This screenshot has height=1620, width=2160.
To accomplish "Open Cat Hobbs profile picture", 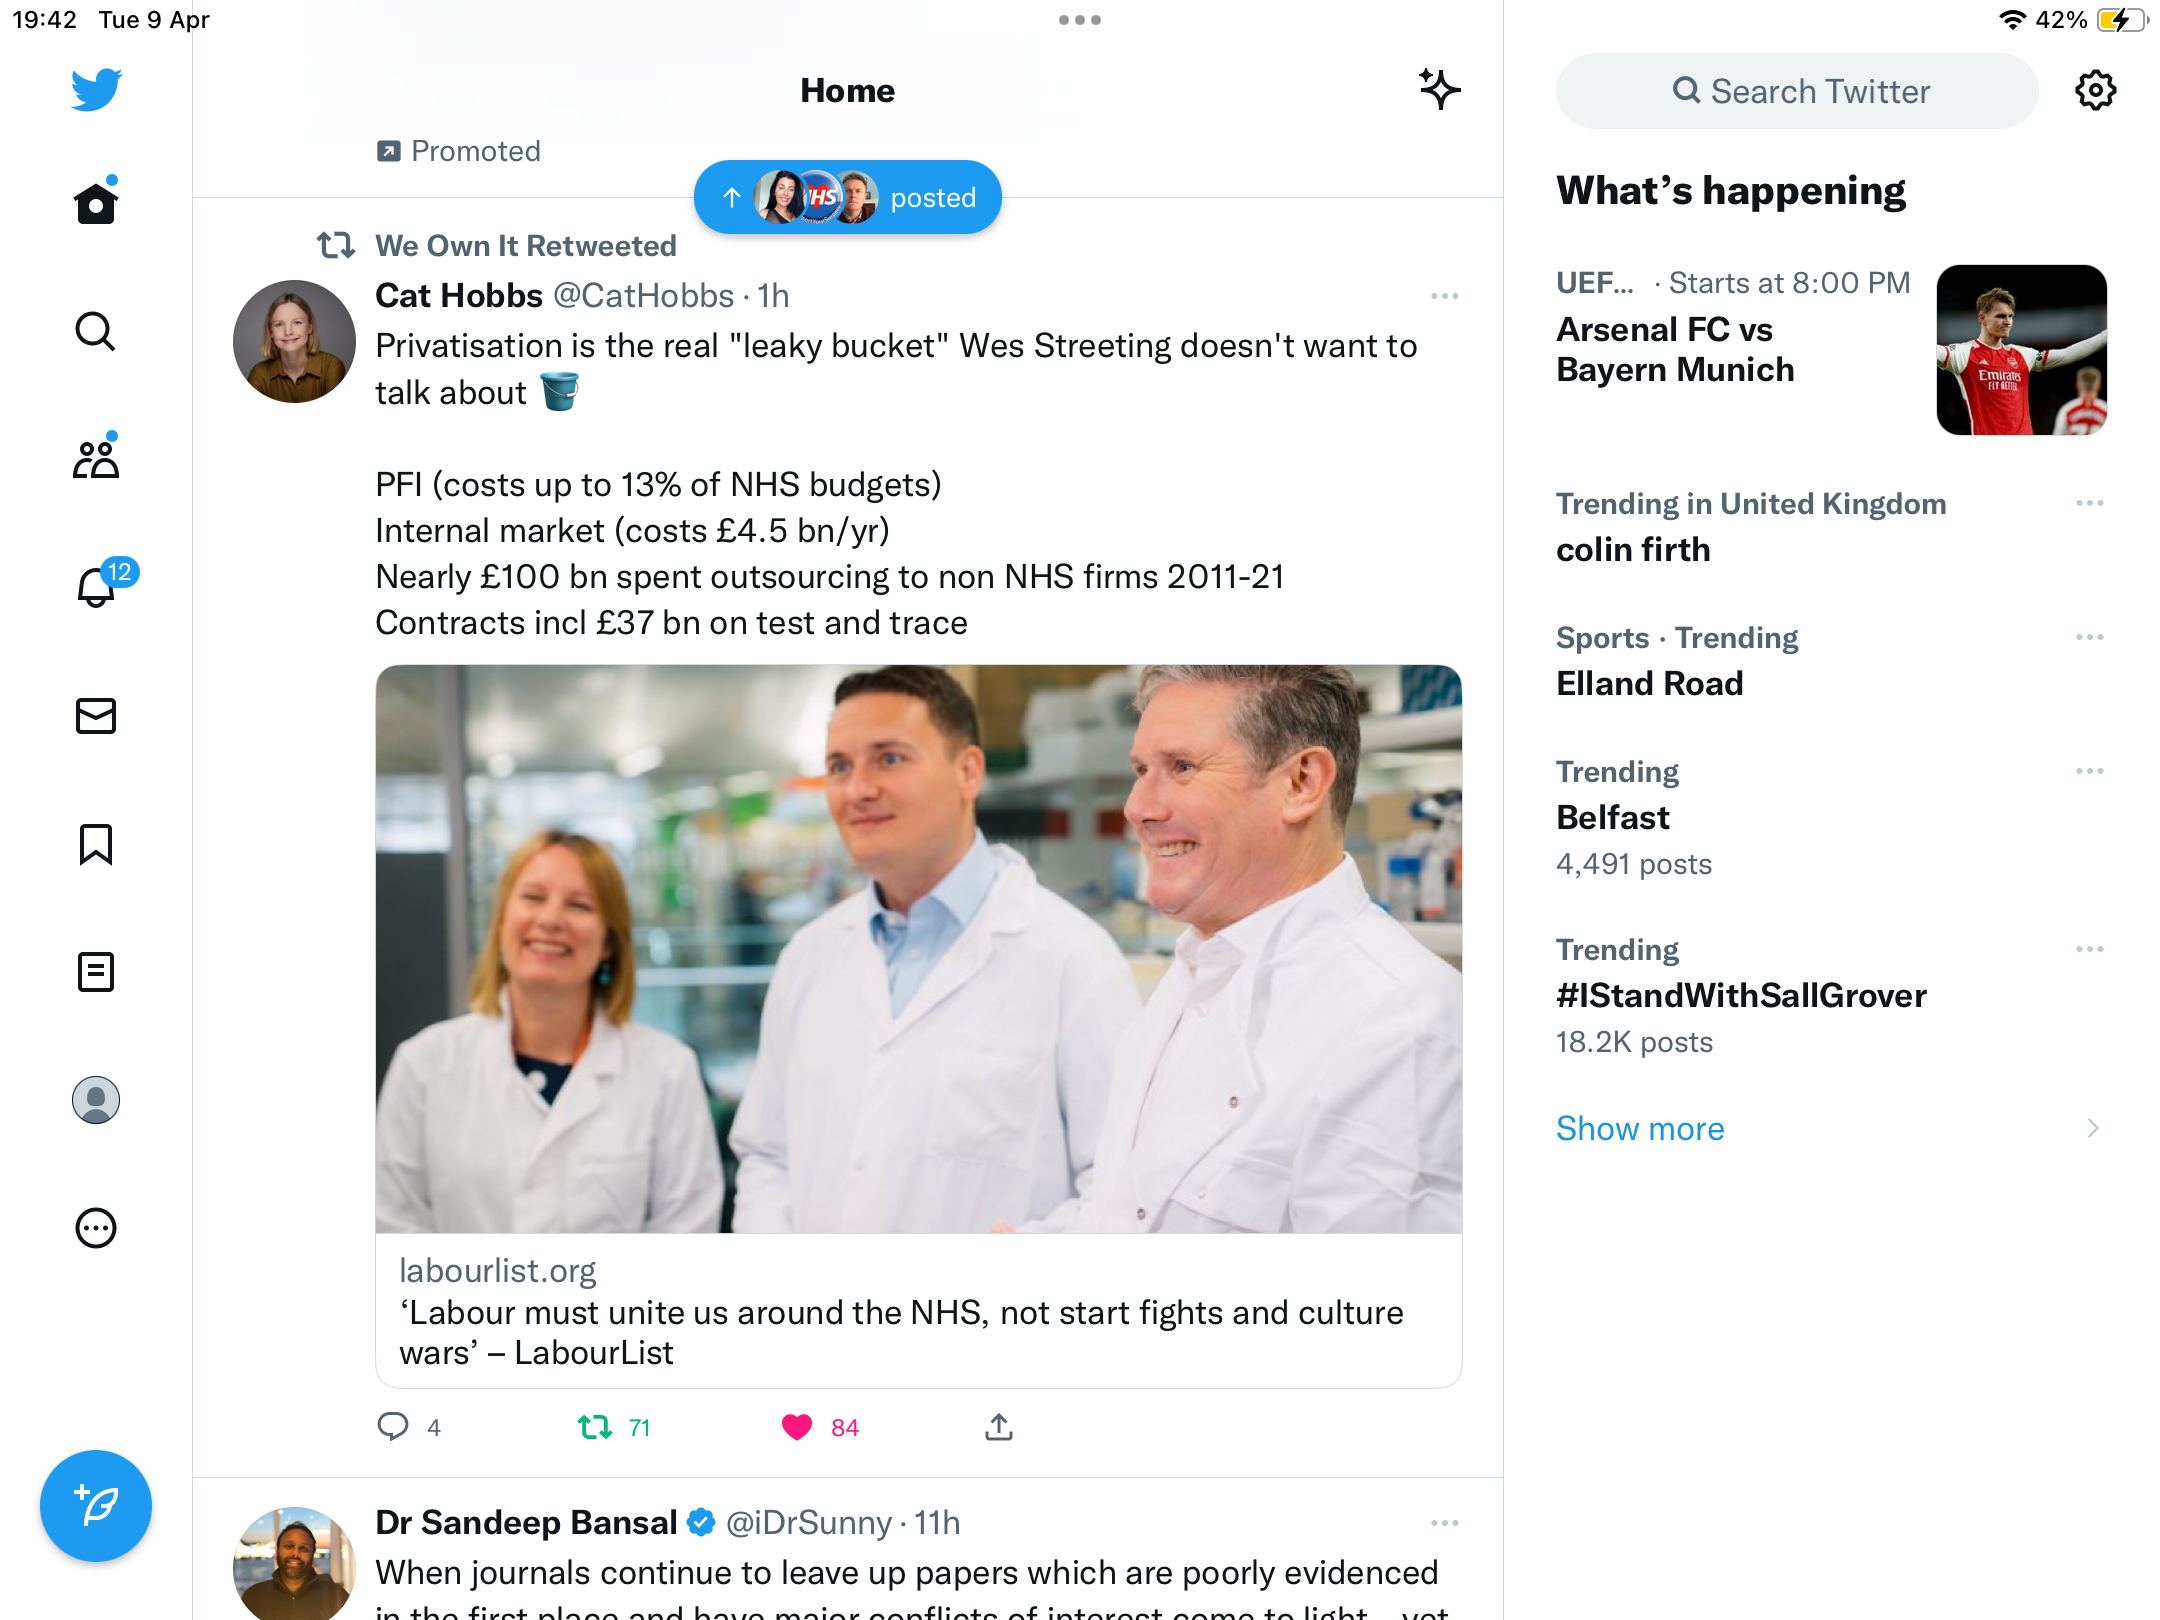I will (294, 342).
